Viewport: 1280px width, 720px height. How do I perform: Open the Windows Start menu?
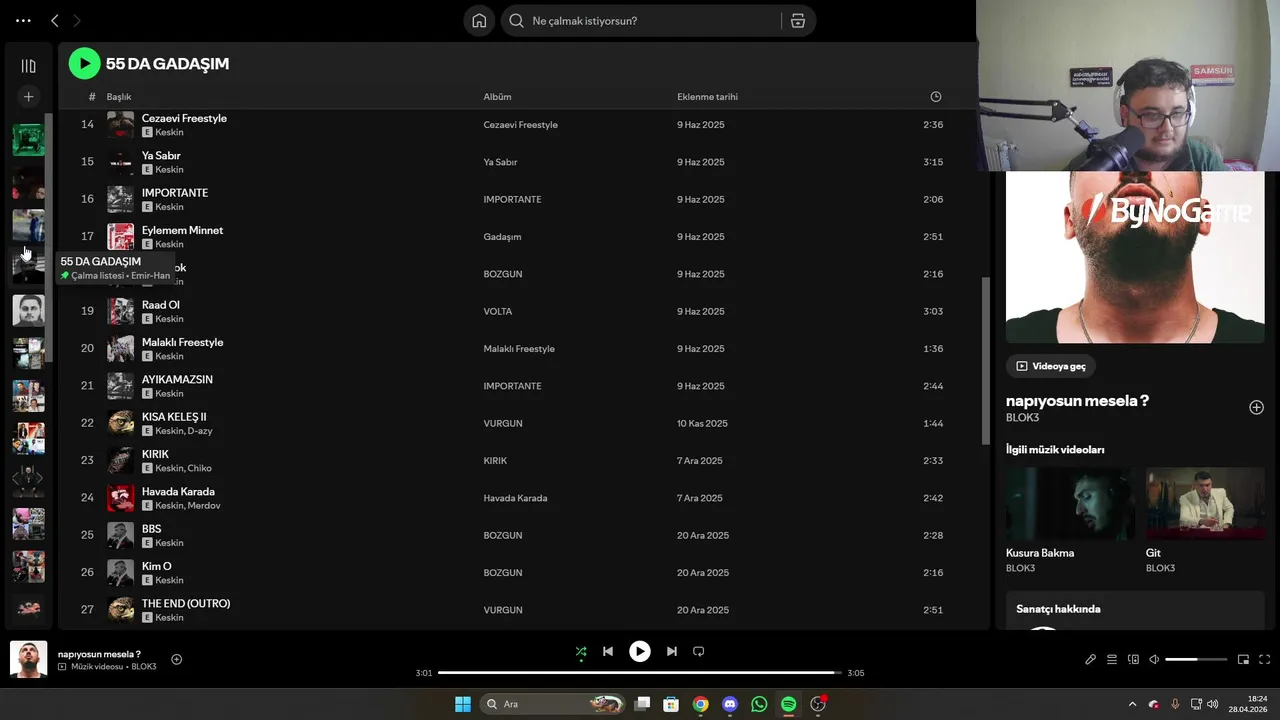pos(463,704)
